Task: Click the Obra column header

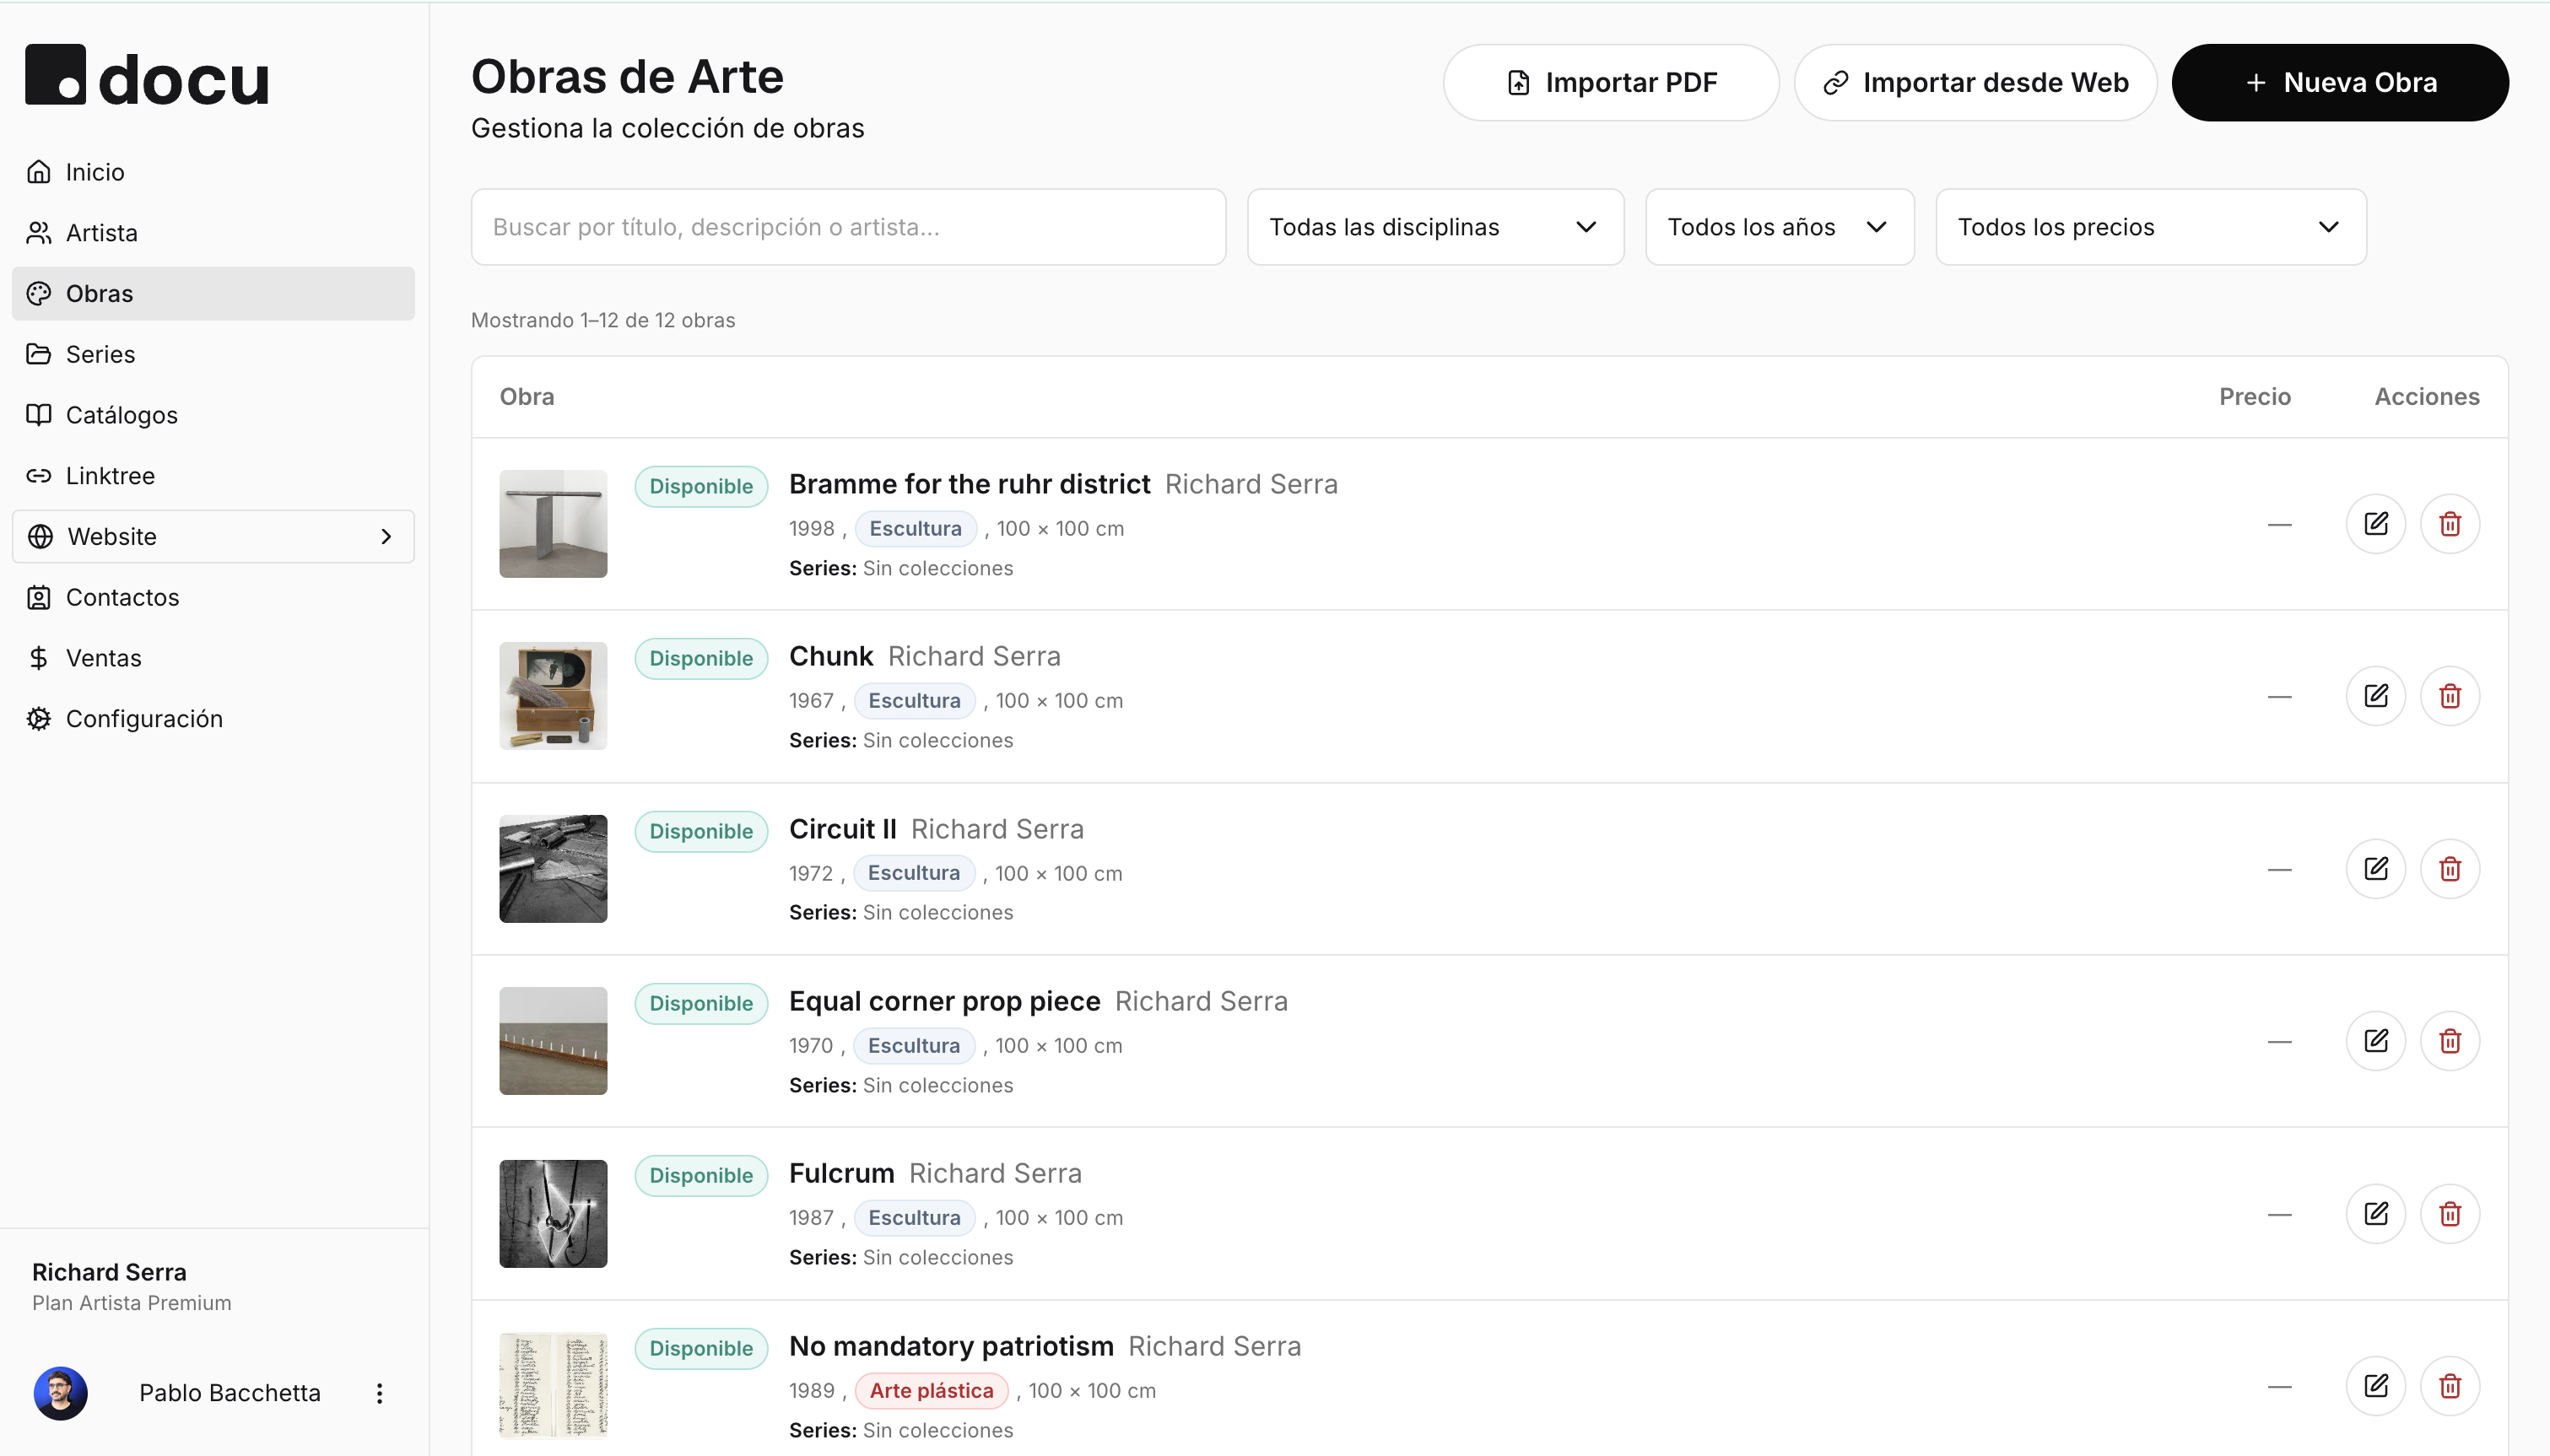Action: pos(527,397)
